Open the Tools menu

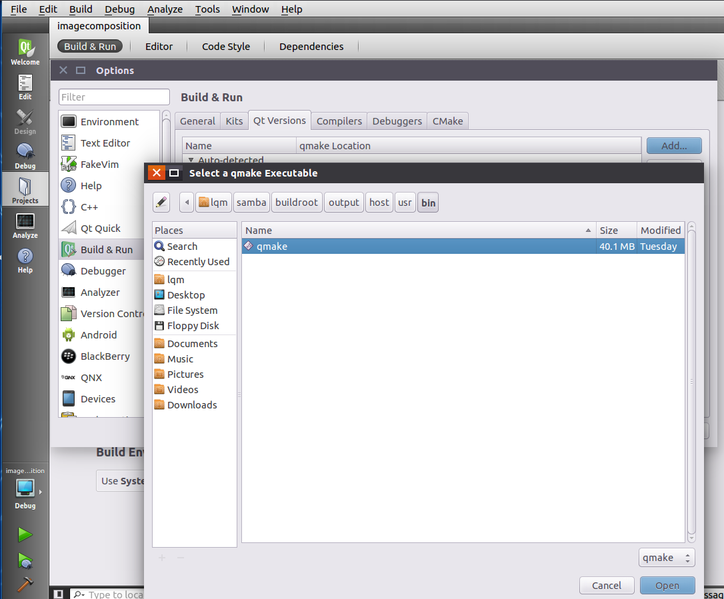207,9
